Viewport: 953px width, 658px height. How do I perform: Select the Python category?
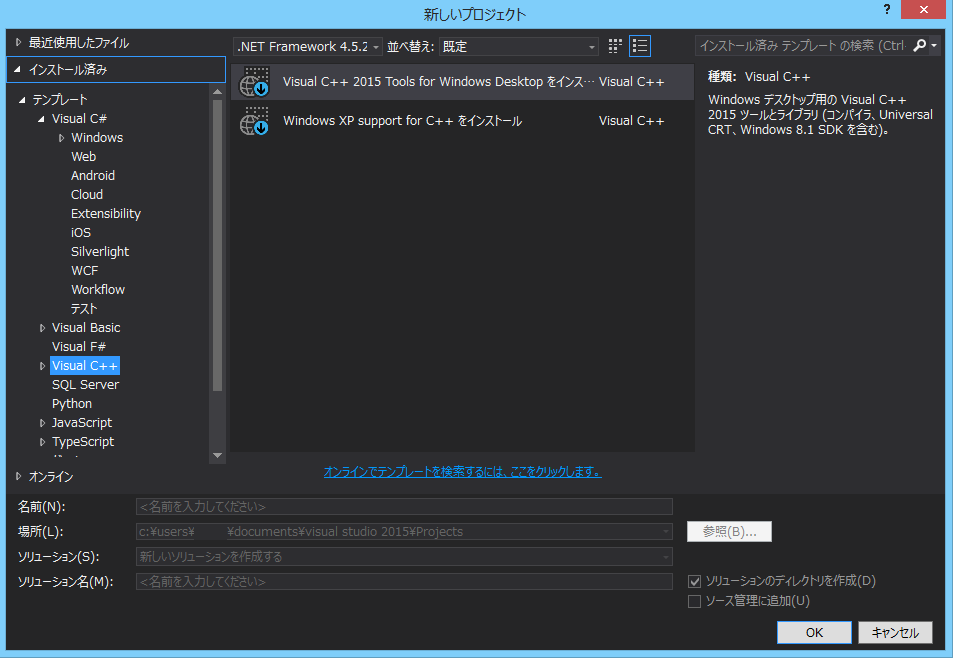[72, 404]
